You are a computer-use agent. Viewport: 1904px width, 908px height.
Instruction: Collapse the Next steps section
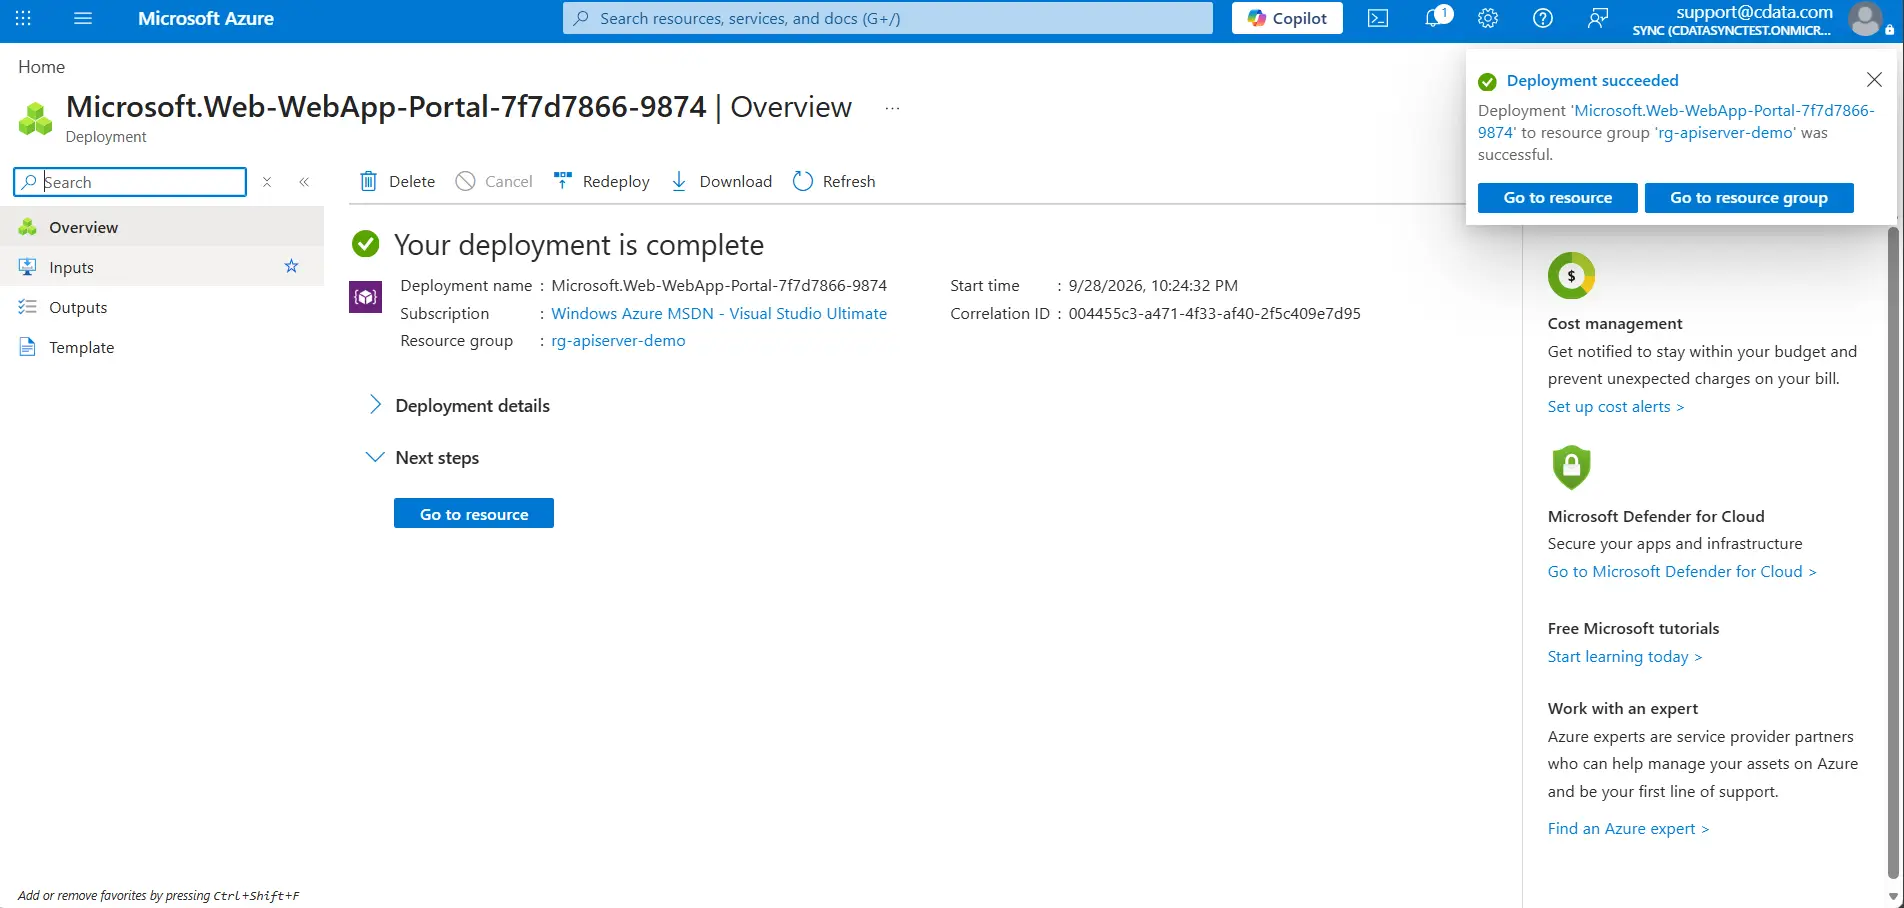[x=423, y=457]
